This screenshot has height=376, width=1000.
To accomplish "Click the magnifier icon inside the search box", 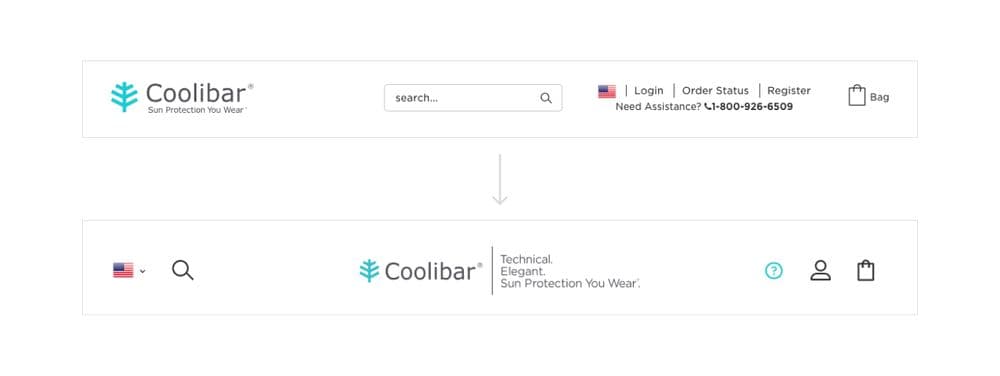I will pos(546,98).
